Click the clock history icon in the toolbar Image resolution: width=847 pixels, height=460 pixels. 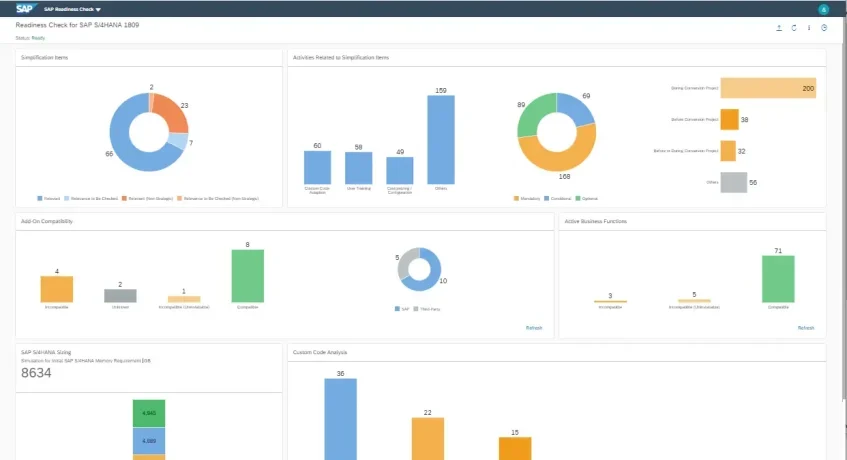pos(824,28)
